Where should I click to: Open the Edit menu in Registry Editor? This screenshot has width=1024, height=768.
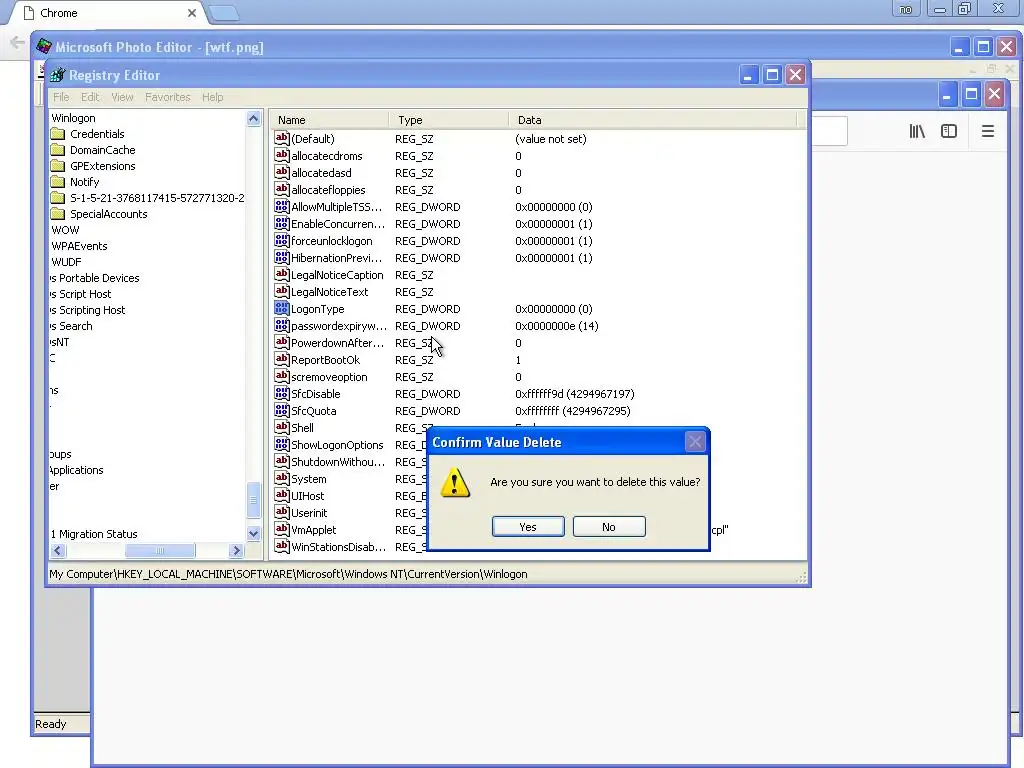tap(90, 97)
